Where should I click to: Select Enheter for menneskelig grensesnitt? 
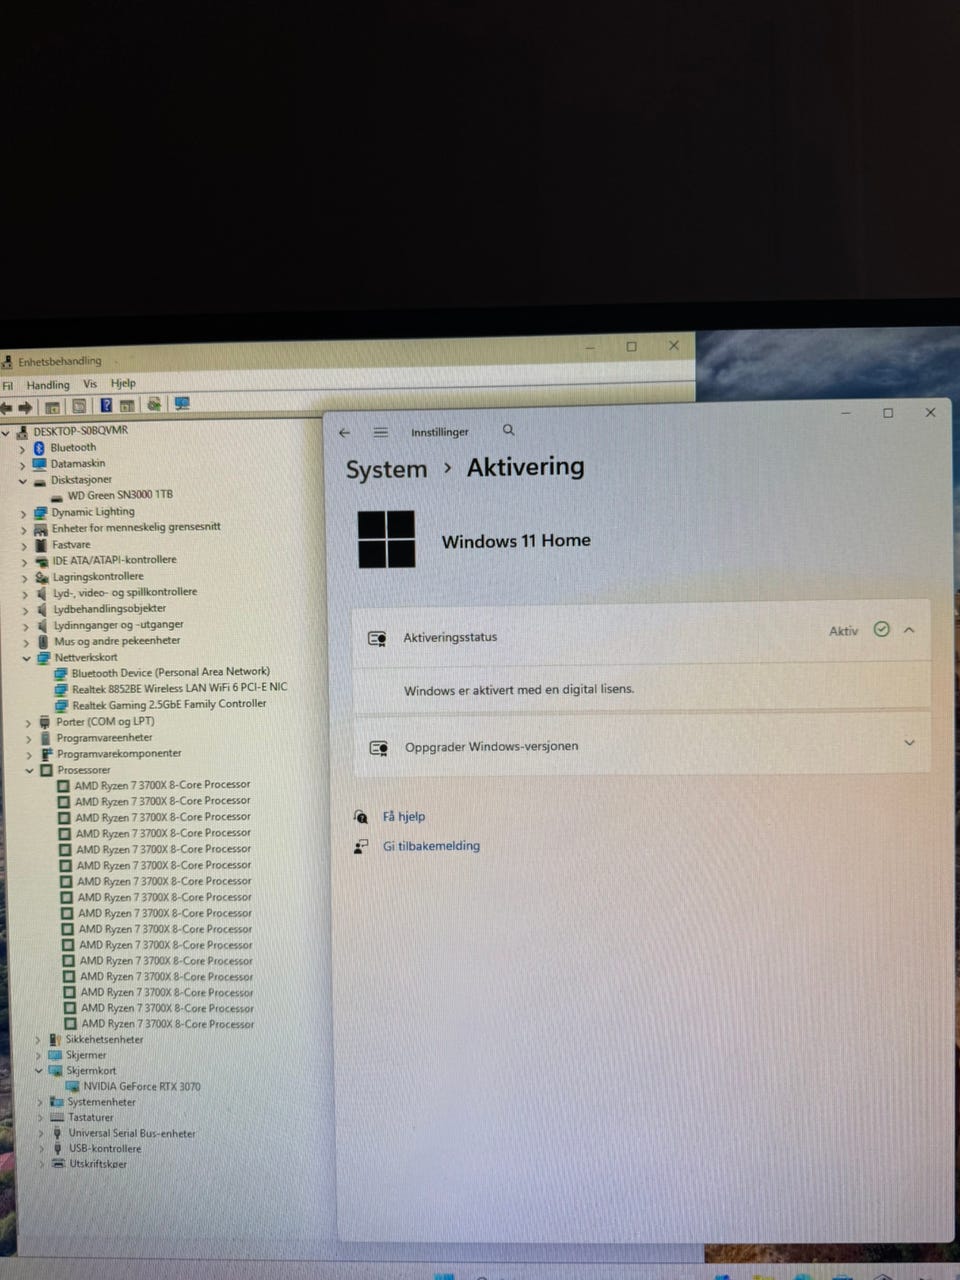136,528
